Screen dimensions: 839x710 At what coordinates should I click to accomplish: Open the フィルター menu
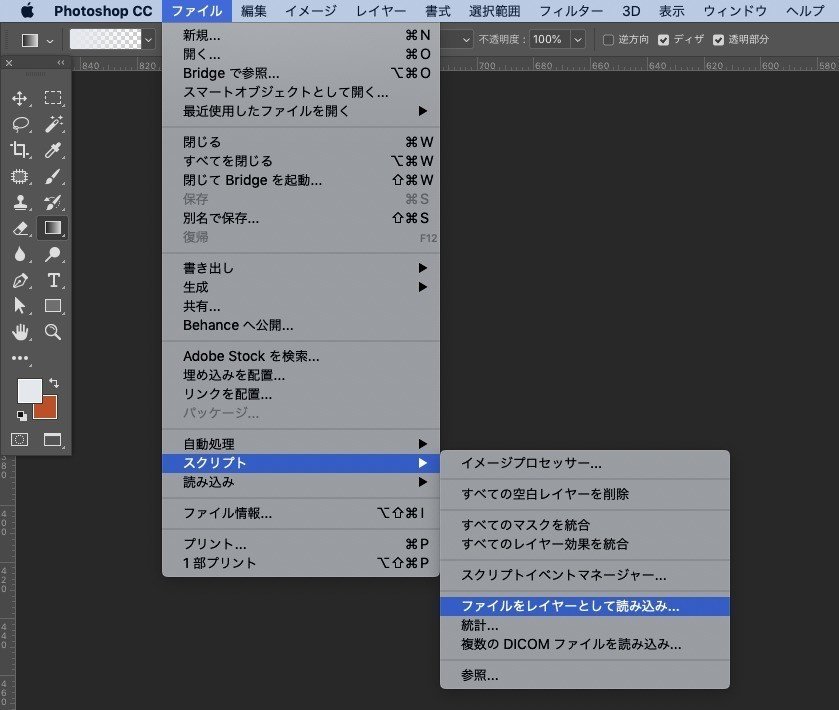coord(571,11)
